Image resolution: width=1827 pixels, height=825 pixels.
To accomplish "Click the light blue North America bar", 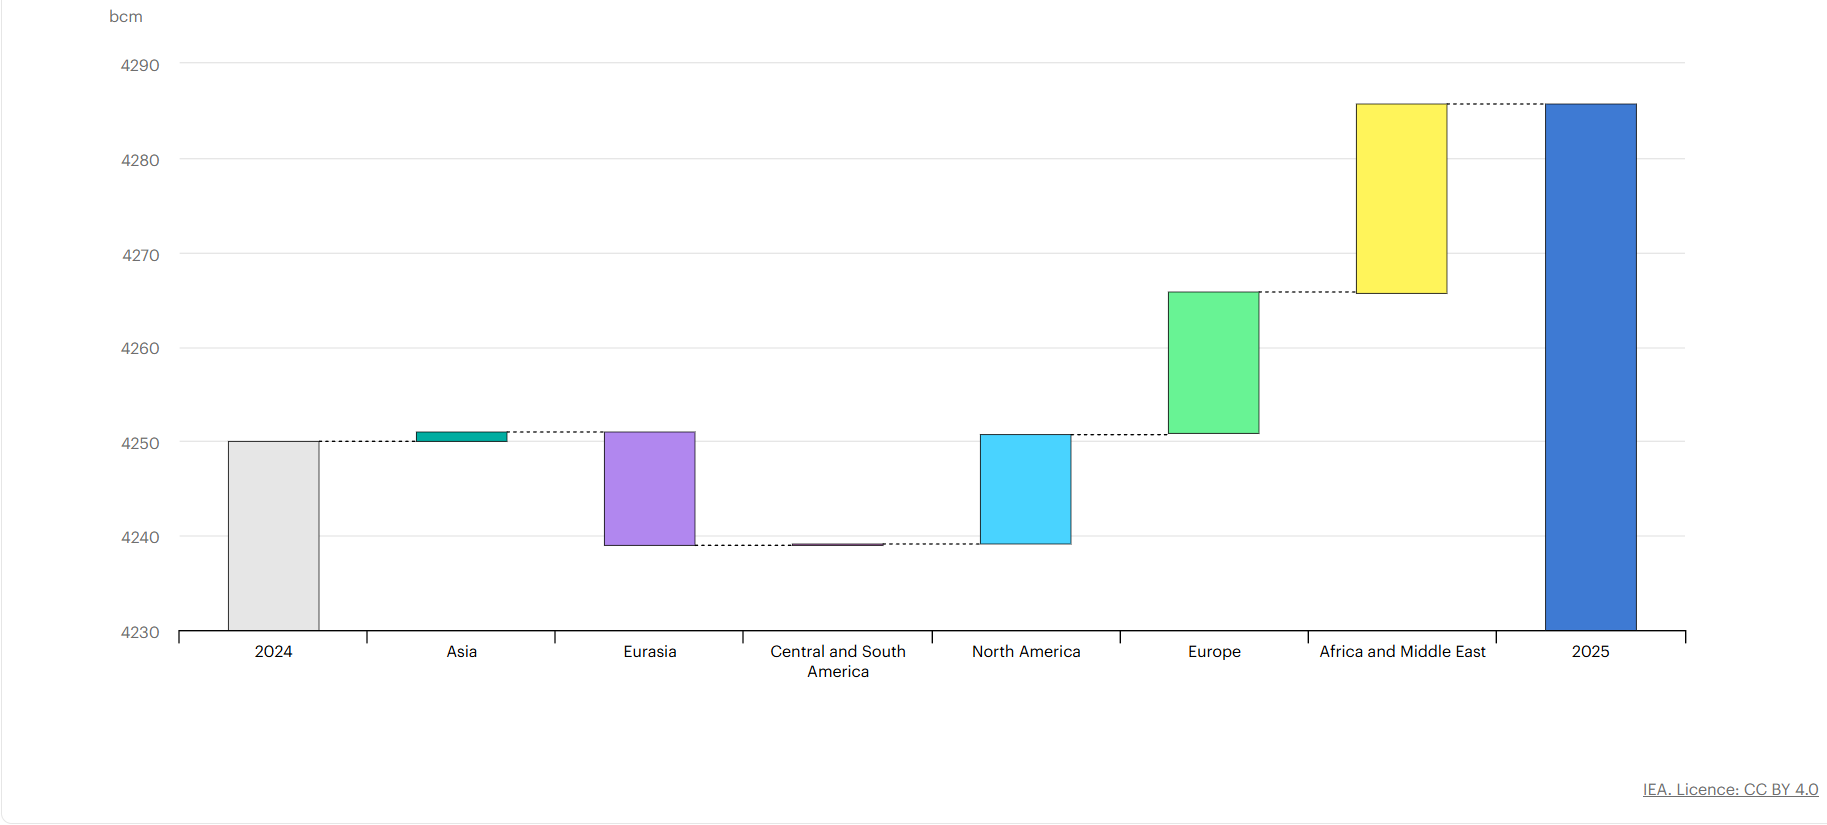I will click(x=1025, y=489).
